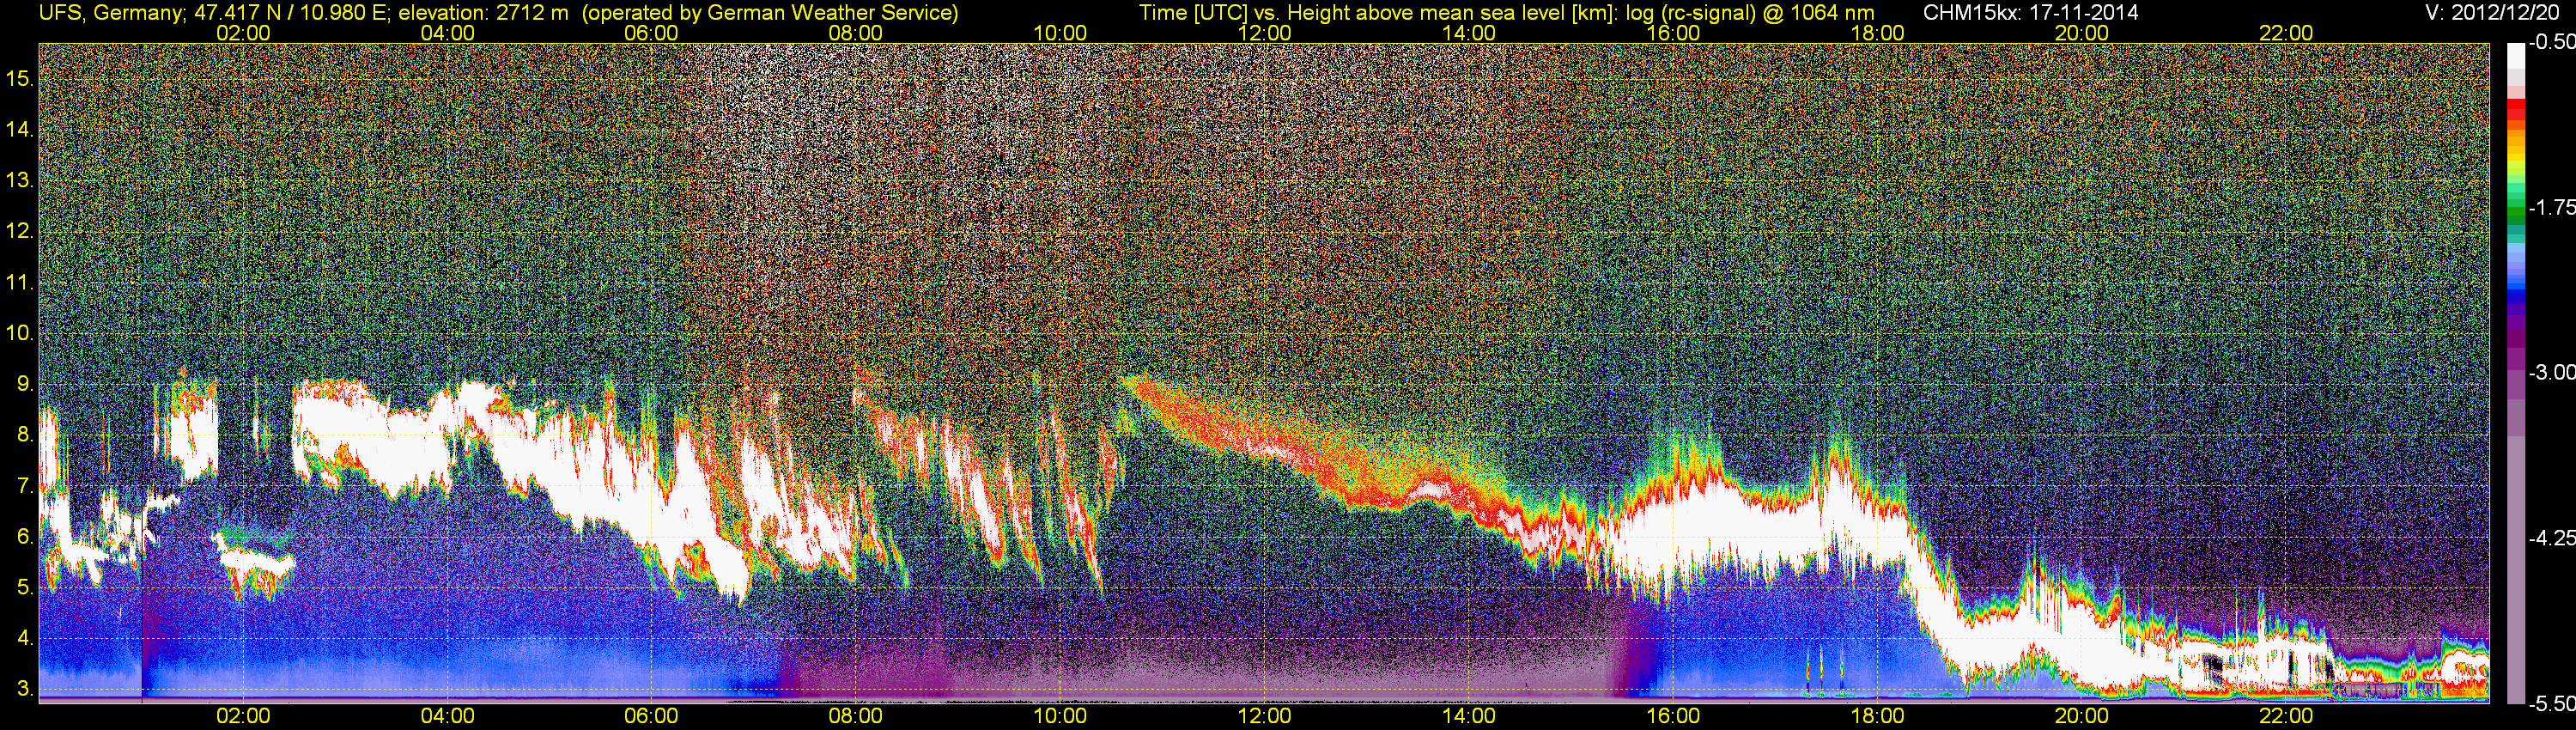Image resolution: width=2576 pixels, height=730 pixels.
Task: Click the "02:00" label on the upper time axis
Action: [x=243, y=33]
